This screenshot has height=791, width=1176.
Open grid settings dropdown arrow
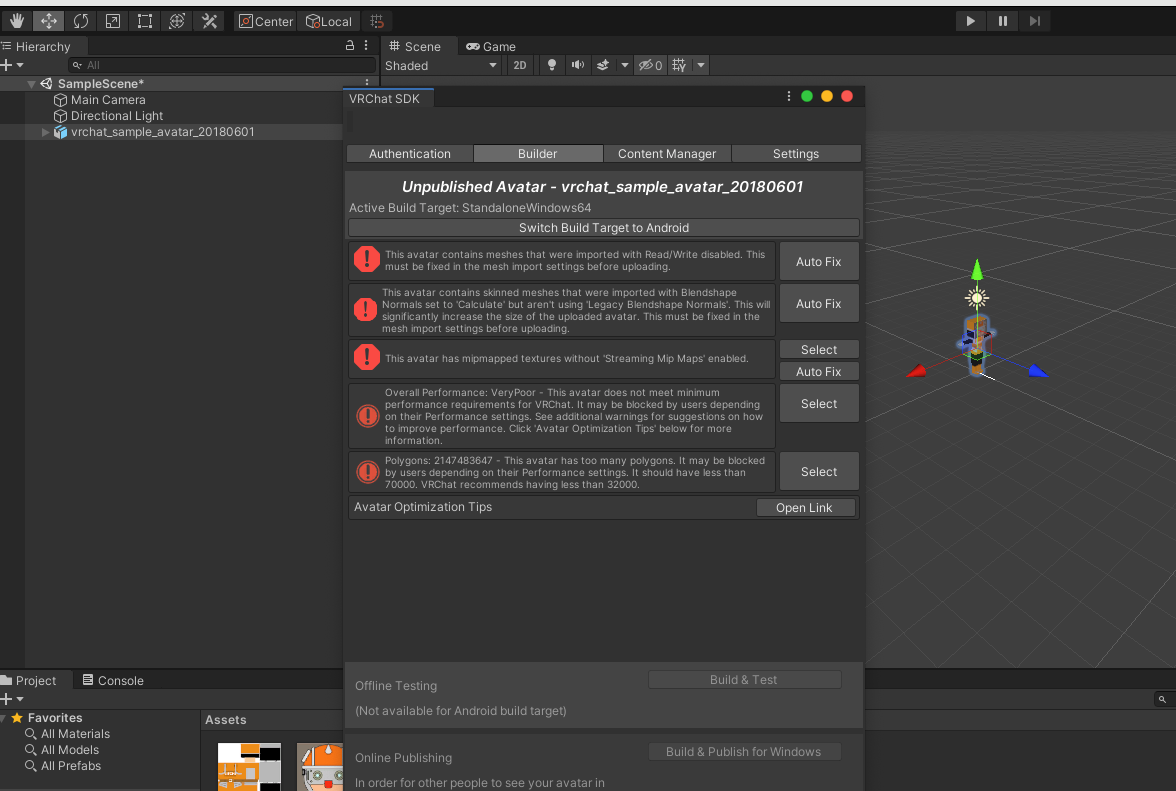[700, 65]
